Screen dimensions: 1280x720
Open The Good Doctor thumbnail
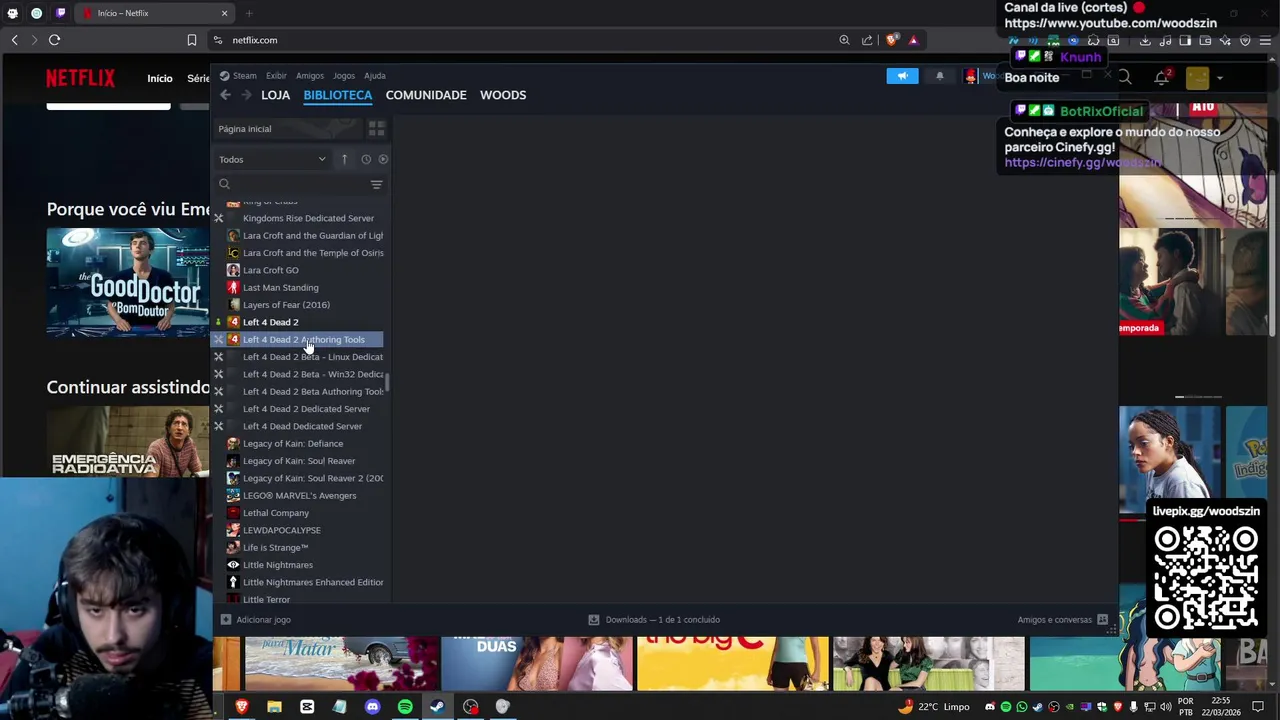pyautogui.click(x=128, y=283)
